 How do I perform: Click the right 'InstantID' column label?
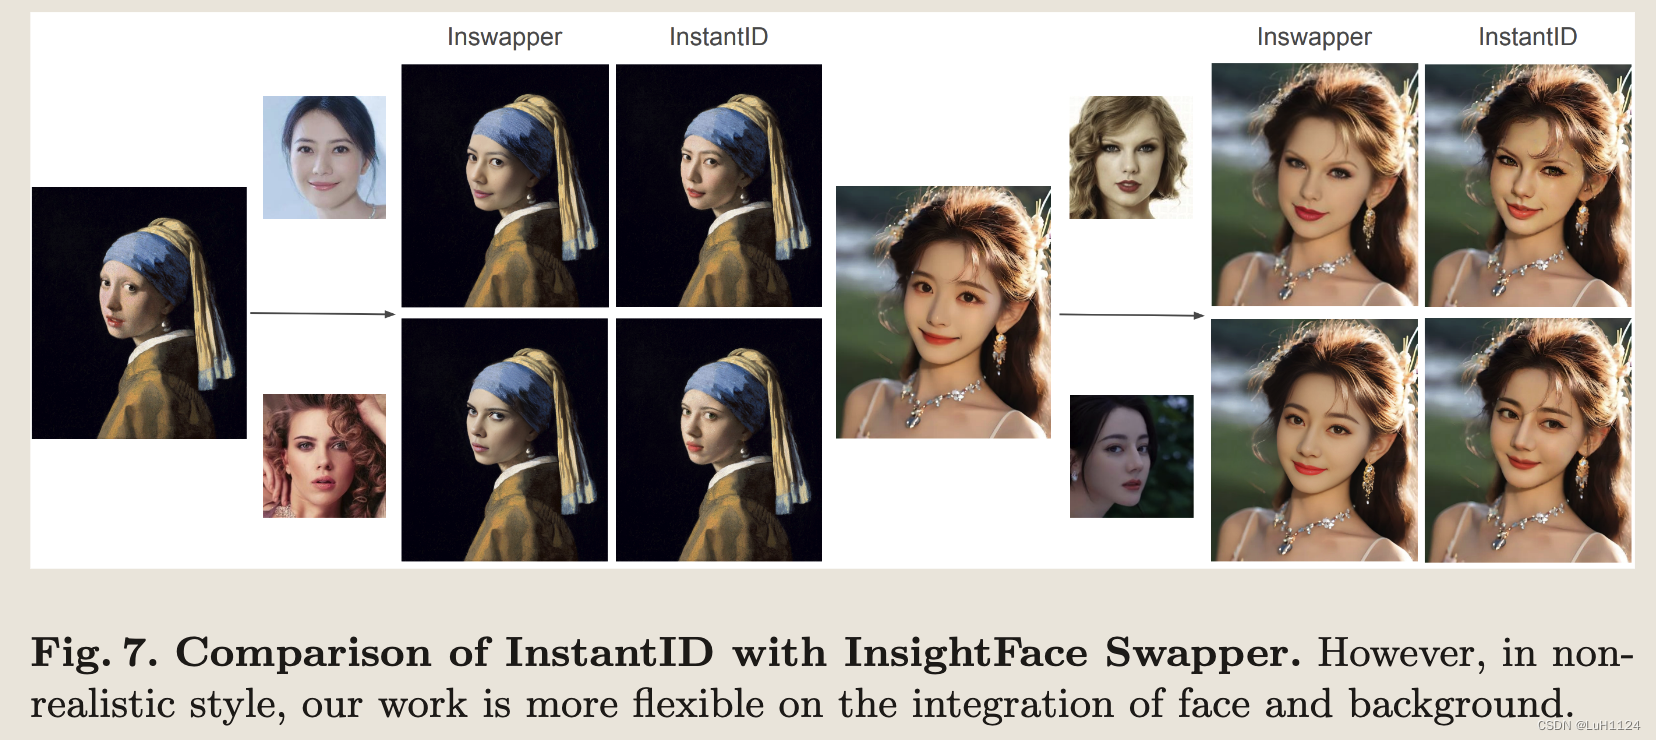tap(1527, 37)
